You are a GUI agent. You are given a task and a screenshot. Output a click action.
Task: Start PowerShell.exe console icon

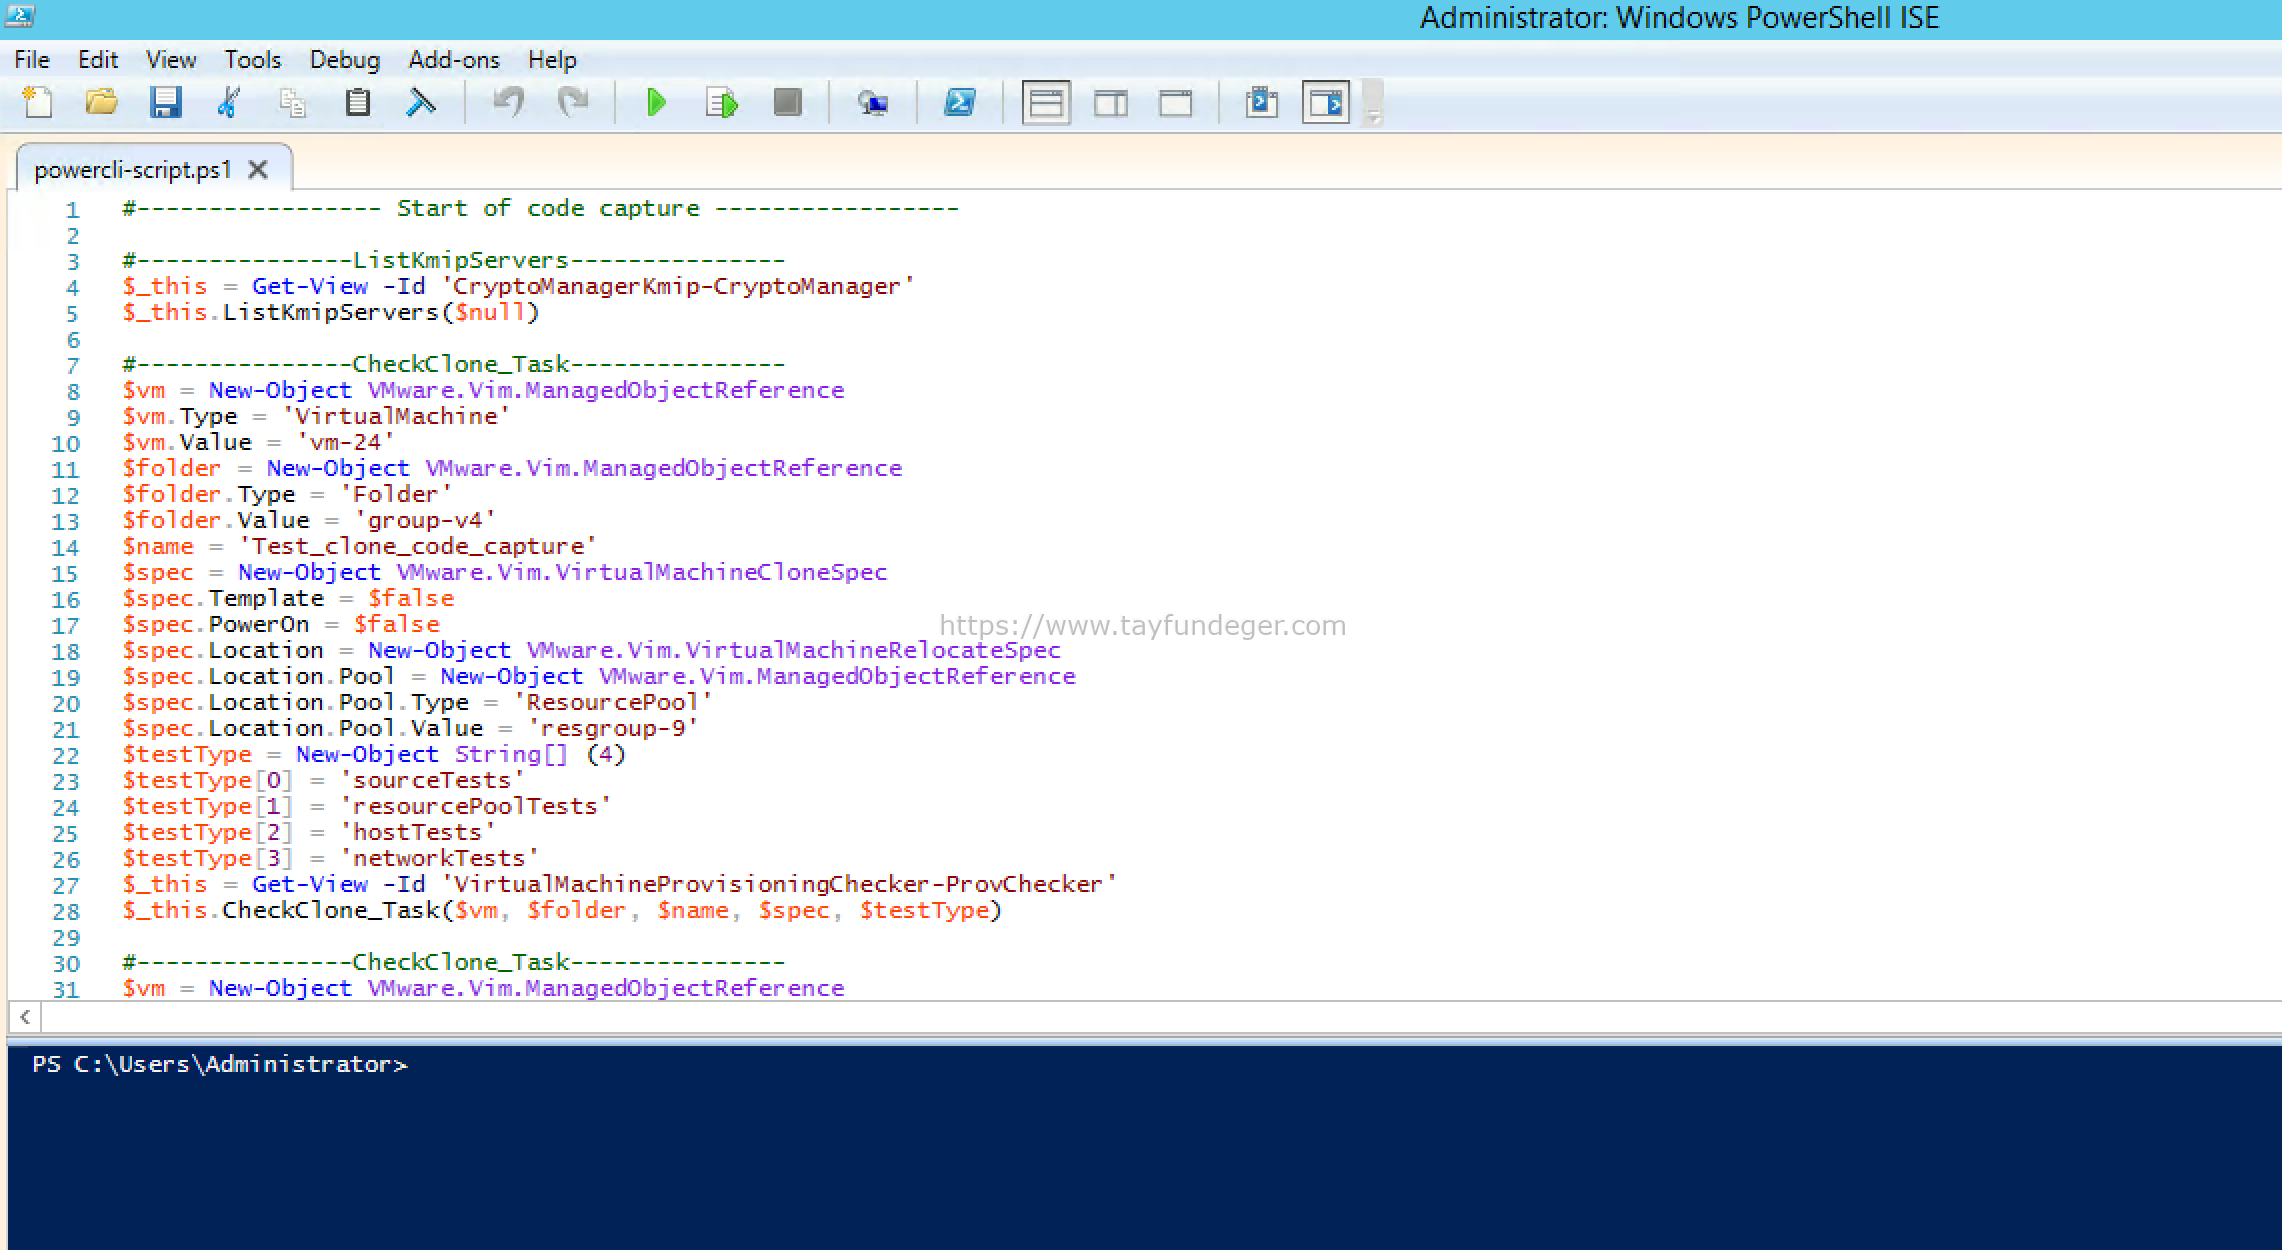[960, 102]
